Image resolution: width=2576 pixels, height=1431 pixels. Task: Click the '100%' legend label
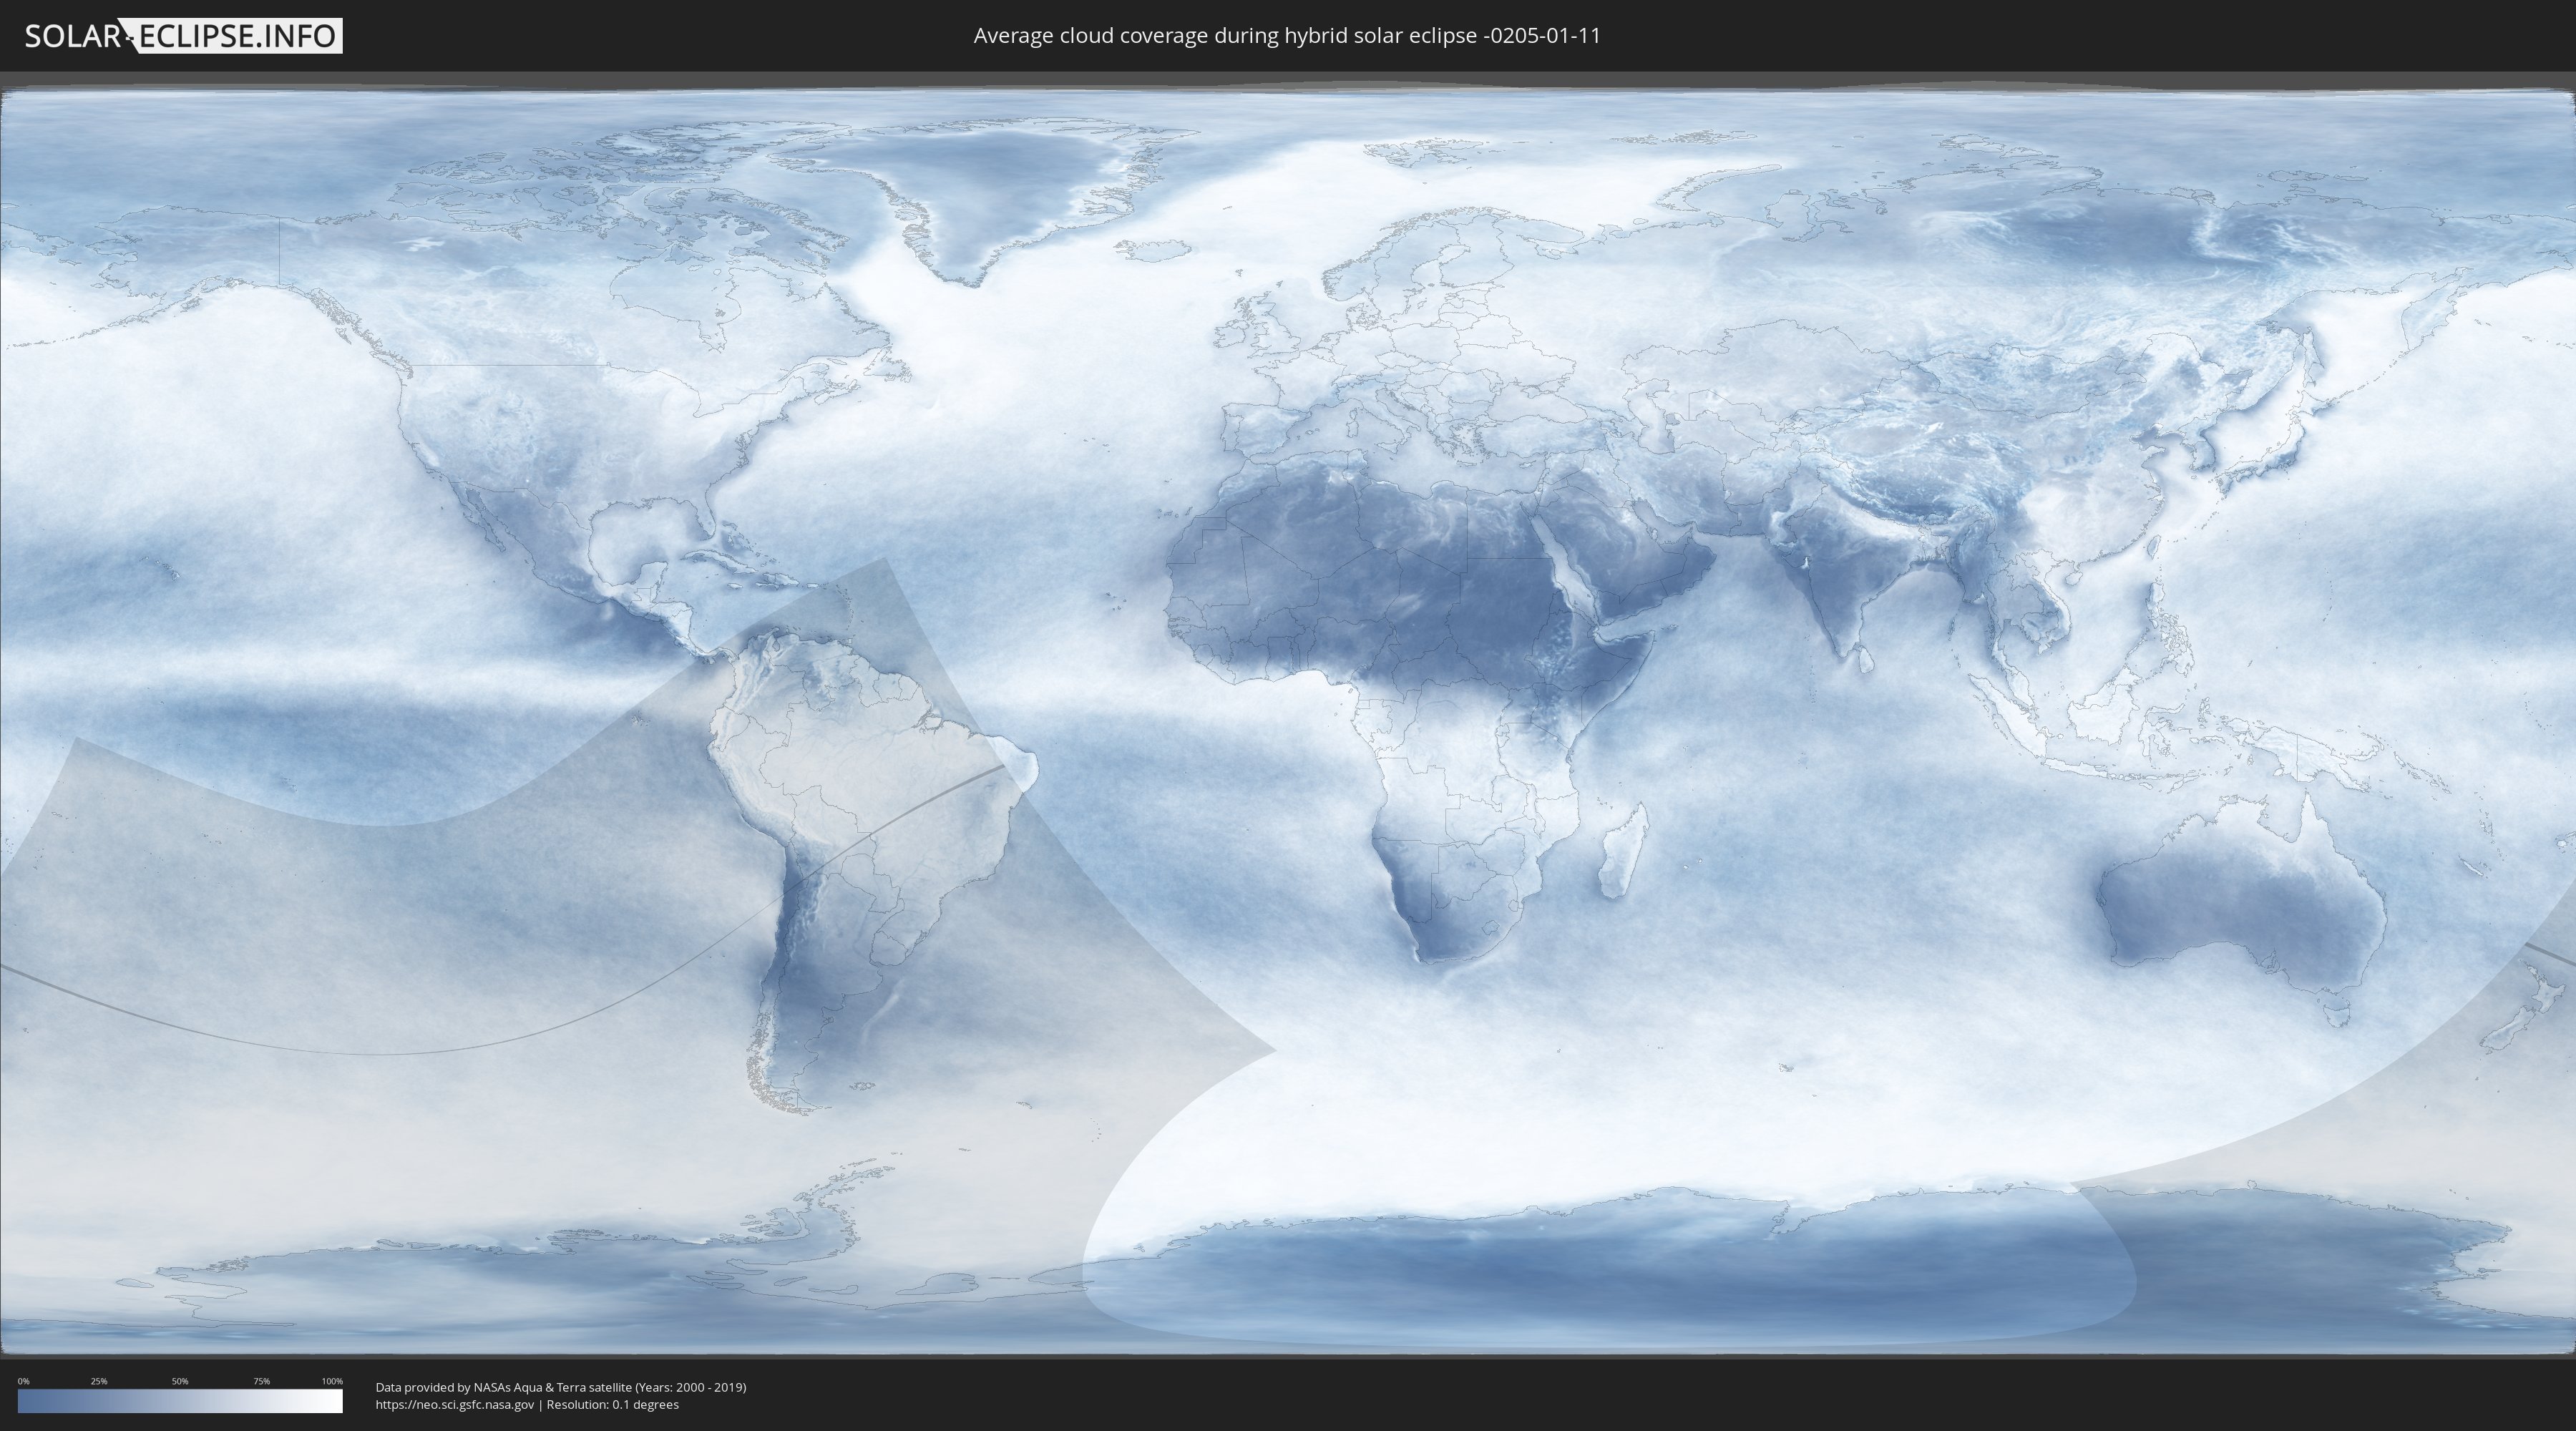332,1381
